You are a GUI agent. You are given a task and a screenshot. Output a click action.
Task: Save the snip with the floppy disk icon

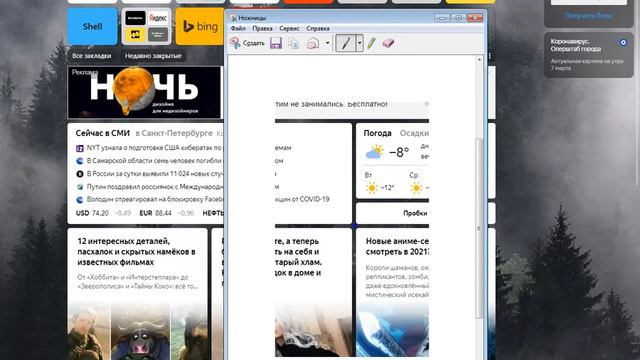pos(276,43)
